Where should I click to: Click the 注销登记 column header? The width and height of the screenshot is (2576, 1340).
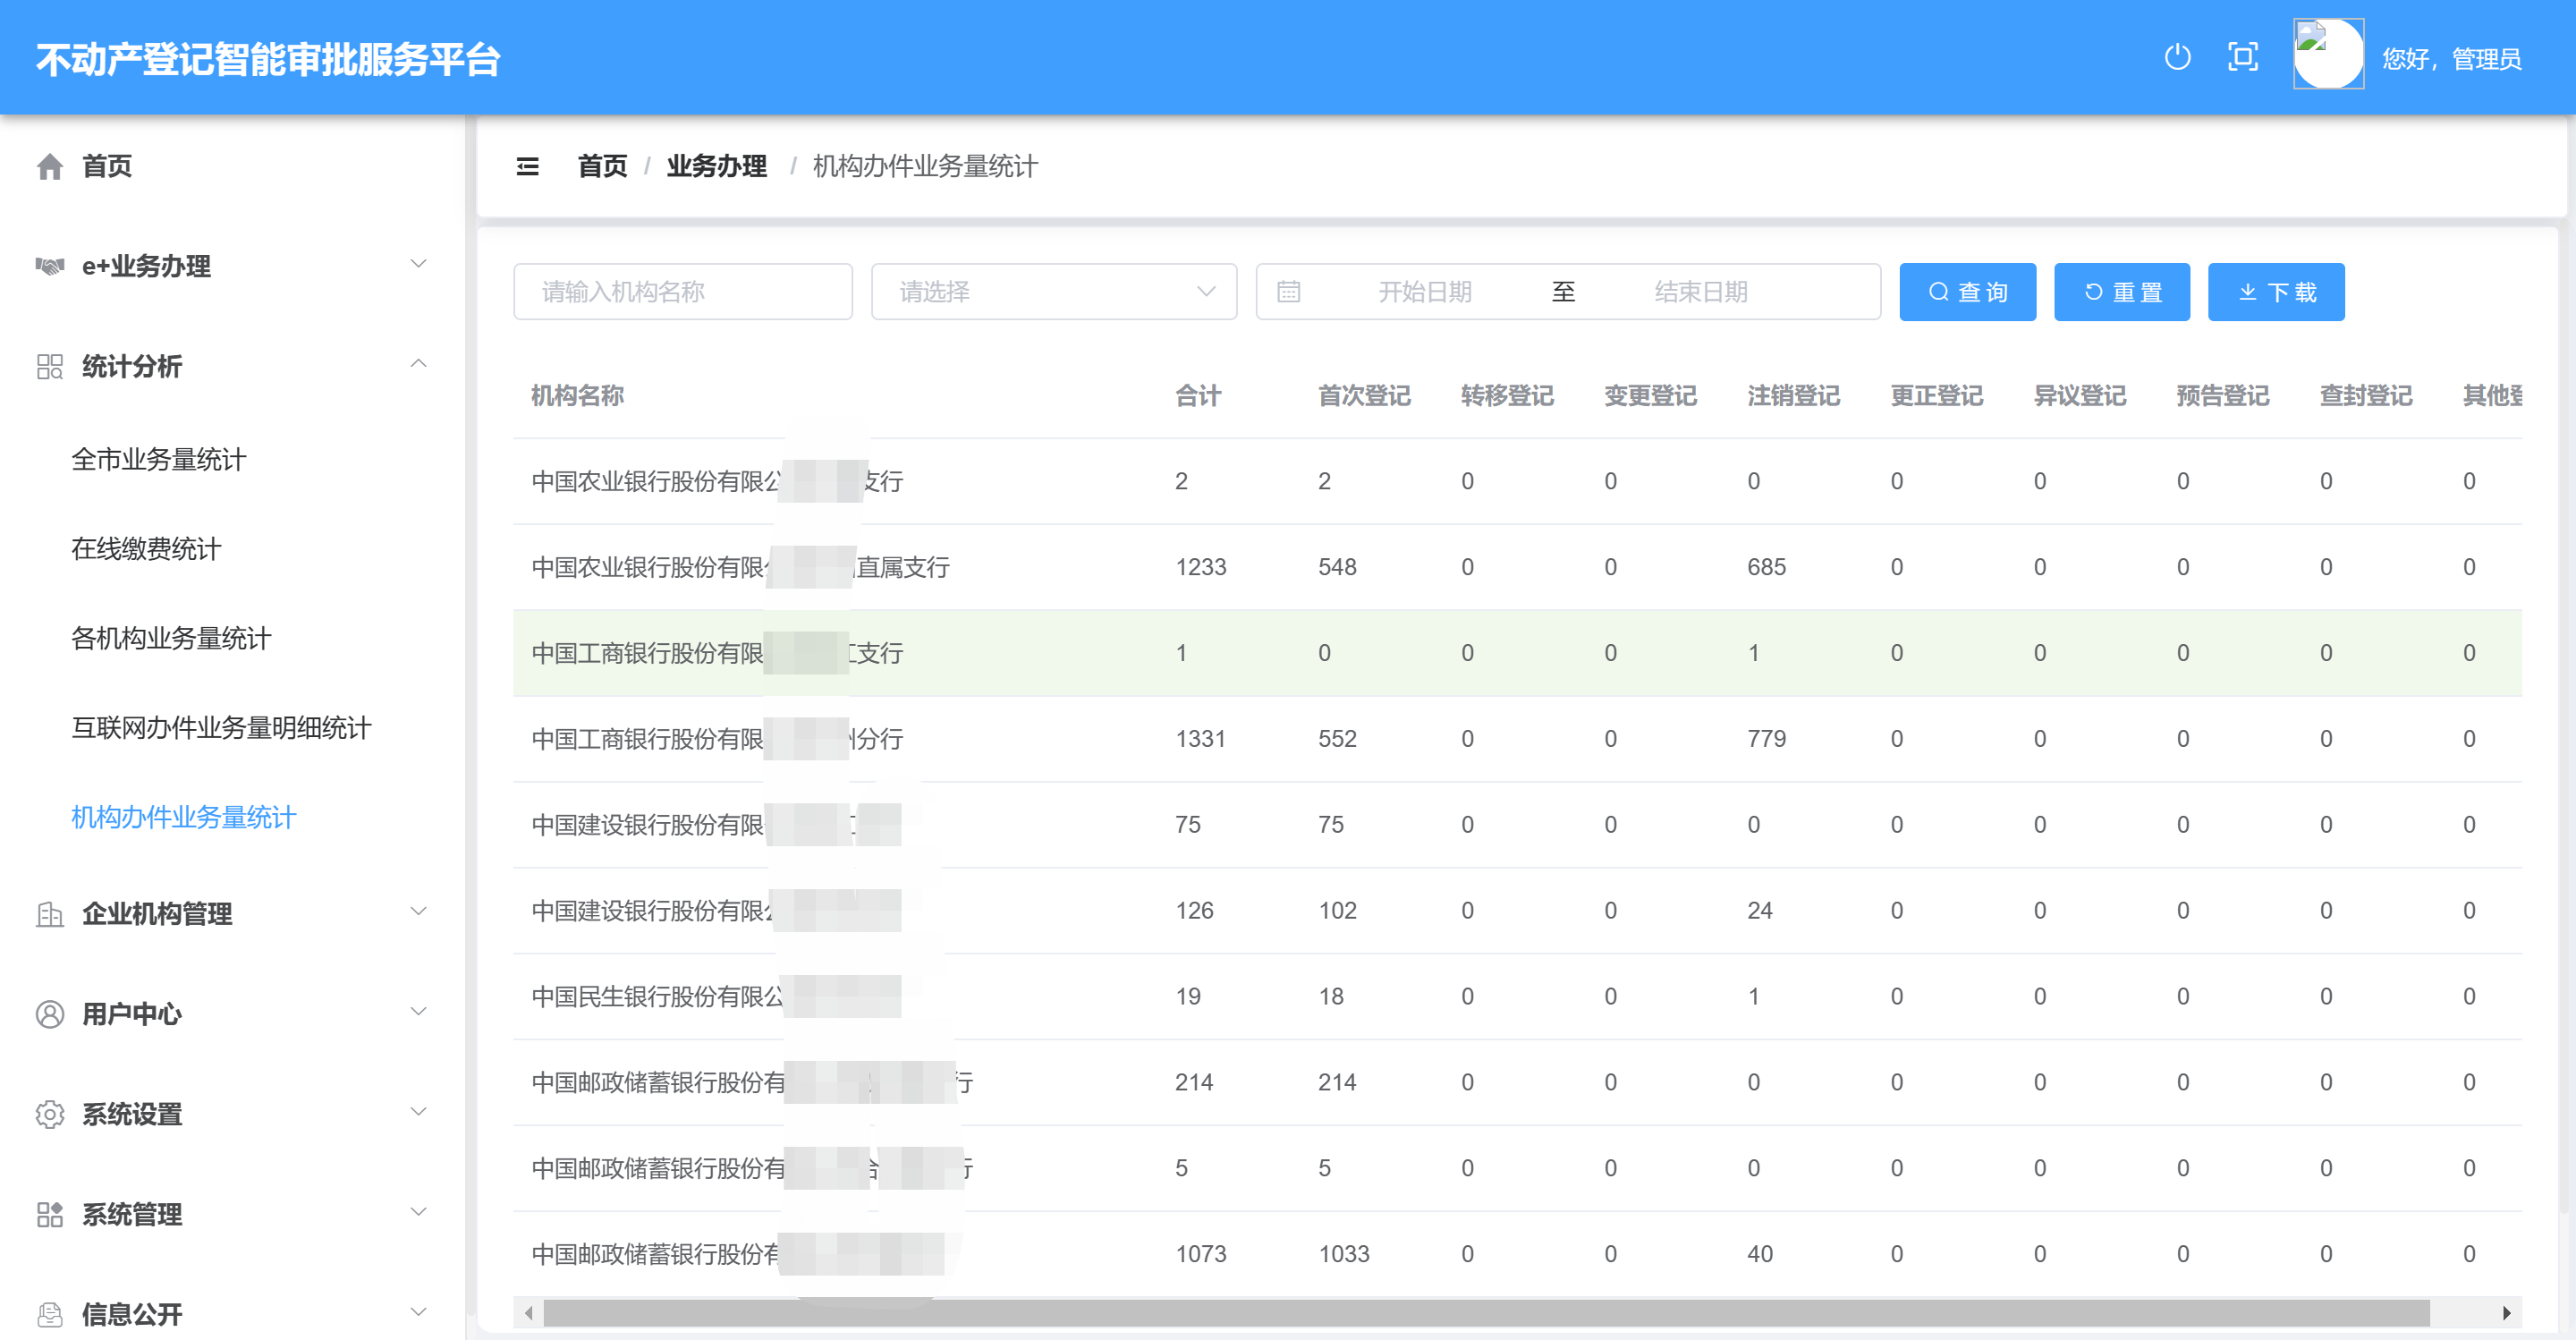click(x=1793, y=396)
